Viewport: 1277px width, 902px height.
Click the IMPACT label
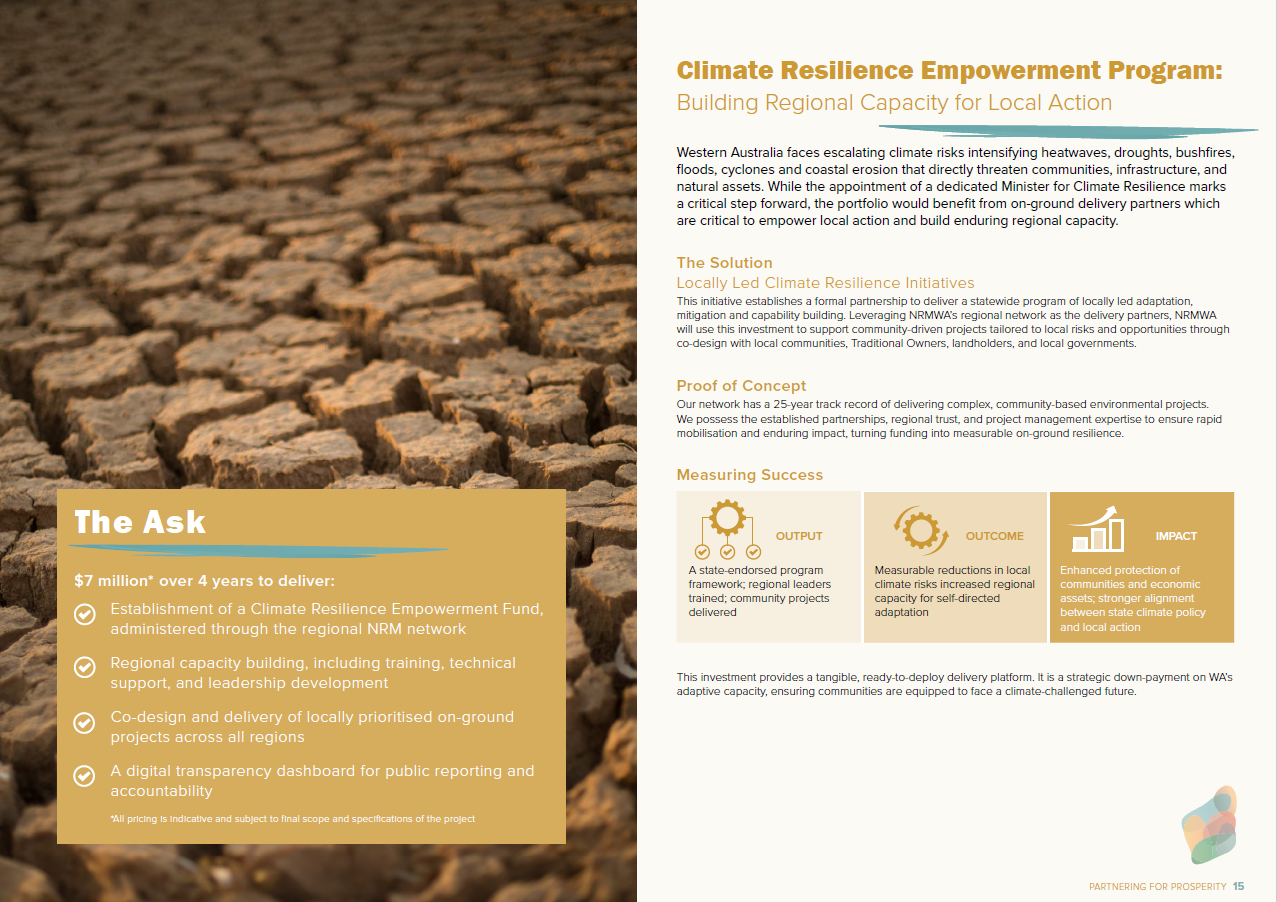(x=1176, y=536)
